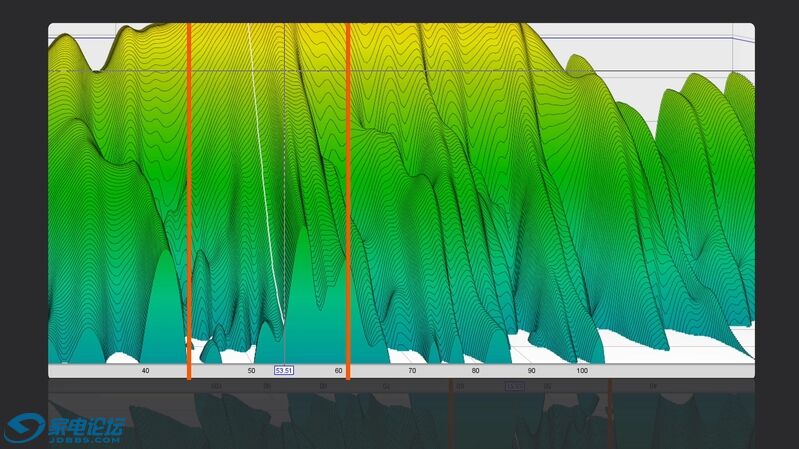
Task: Click the blue swirl forum logo icon
Action: point(24,429)
